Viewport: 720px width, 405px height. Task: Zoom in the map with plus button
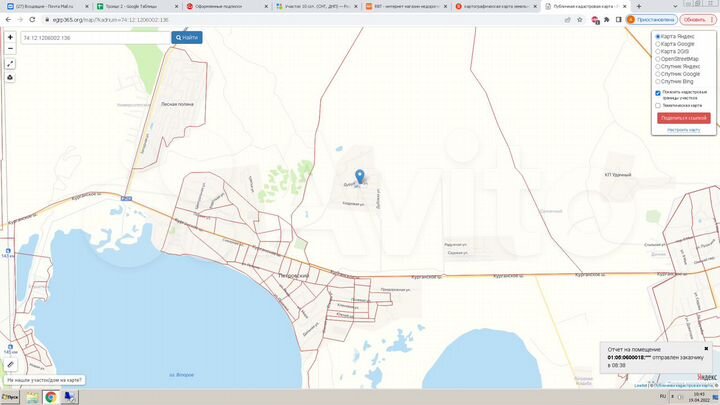click(10, 37)
